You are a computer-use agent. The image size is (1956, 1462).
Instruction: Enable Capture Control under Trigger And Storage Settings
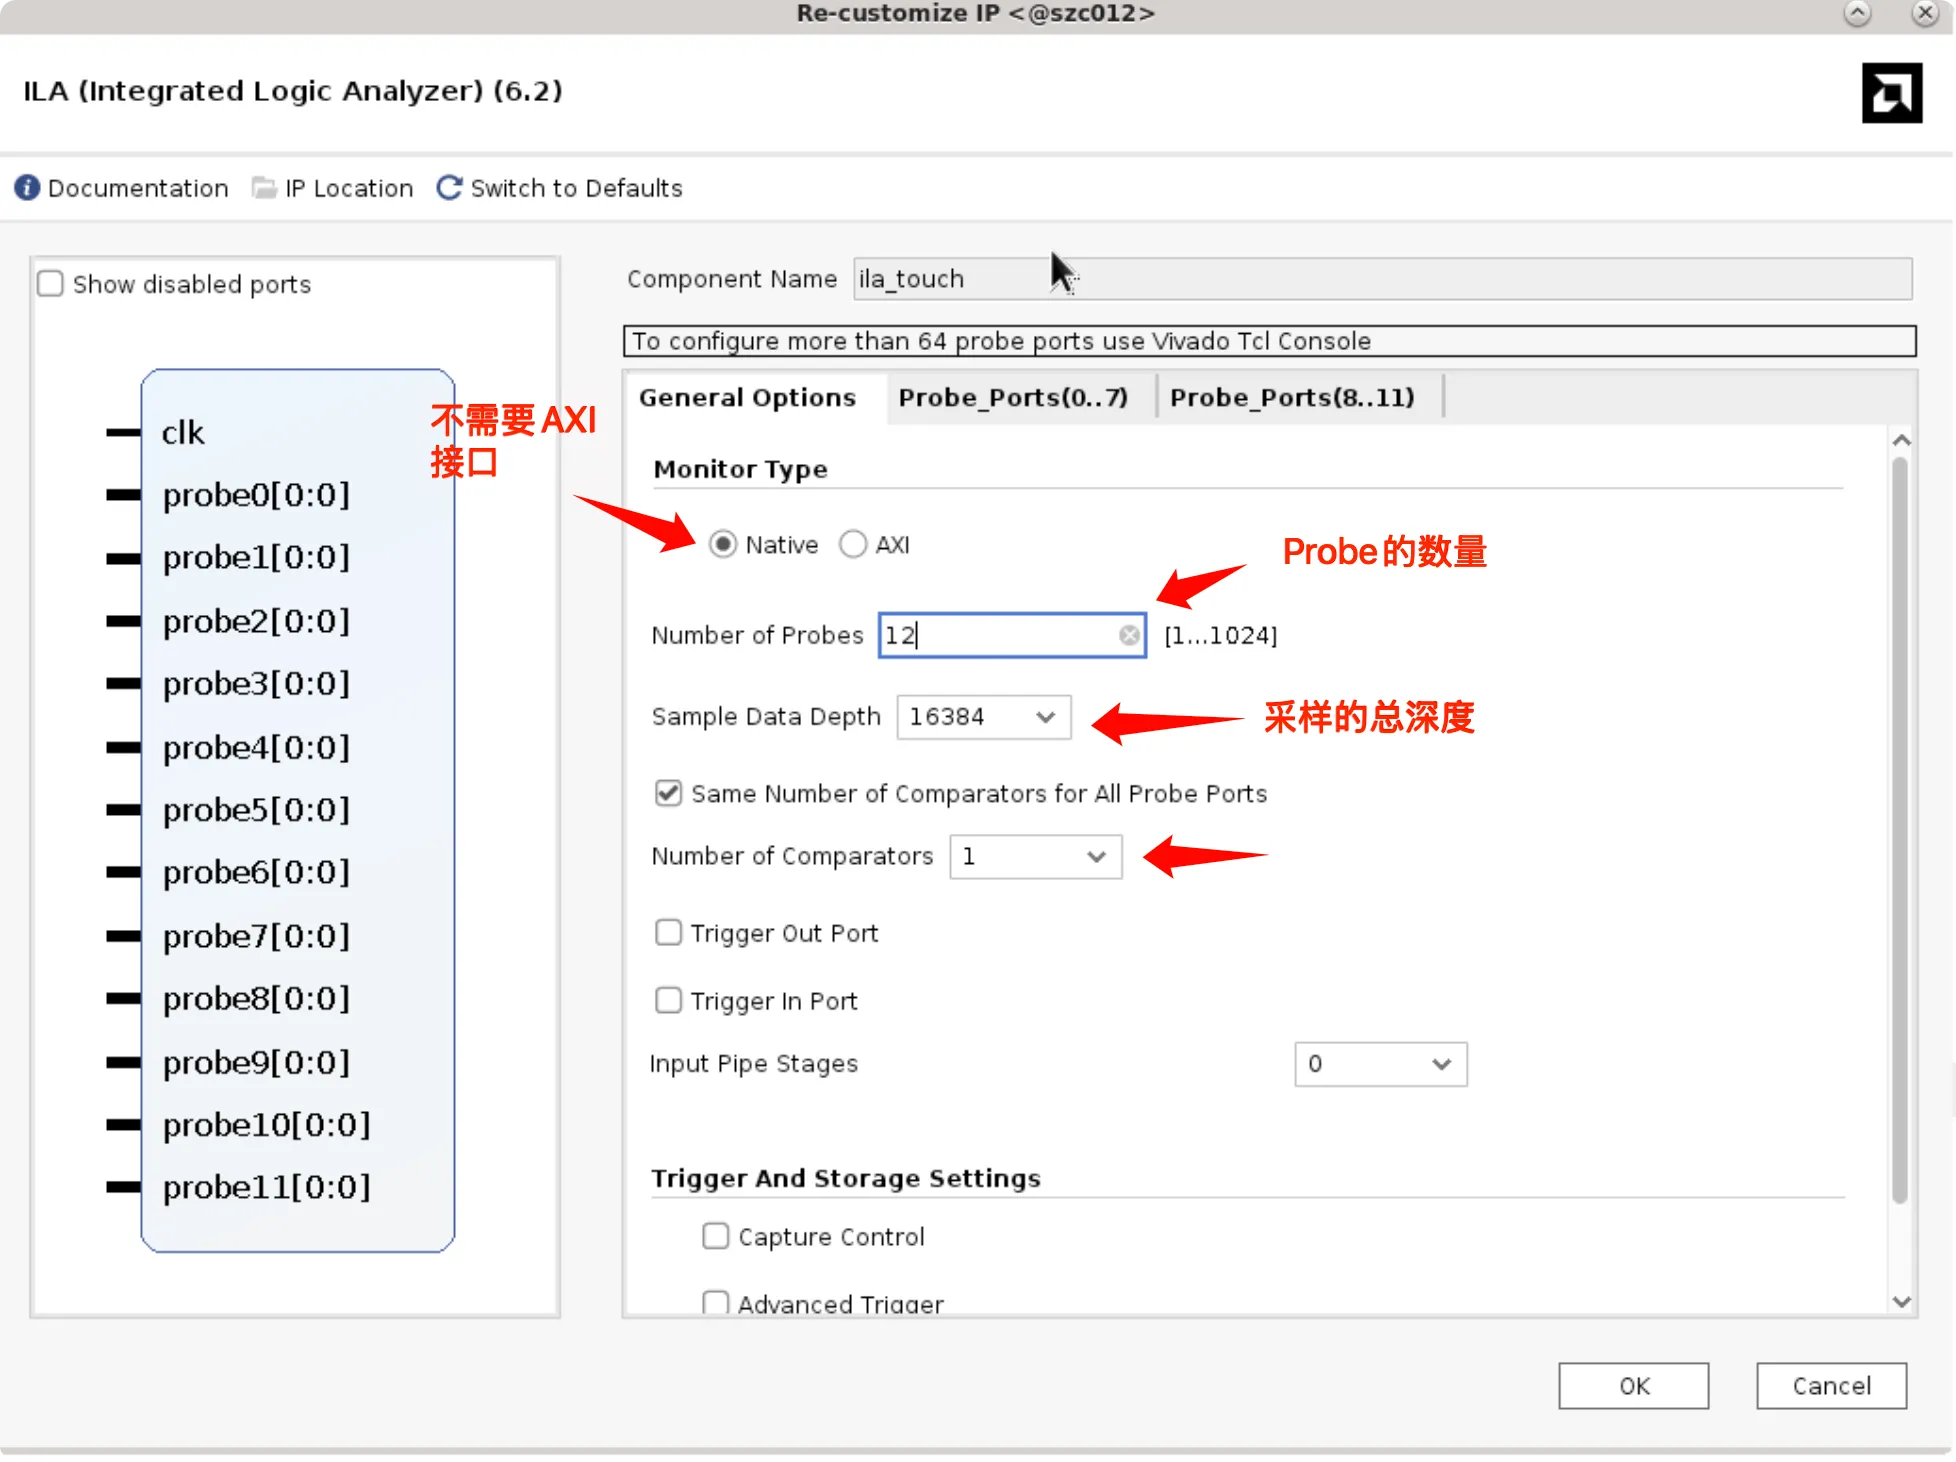715,1236
